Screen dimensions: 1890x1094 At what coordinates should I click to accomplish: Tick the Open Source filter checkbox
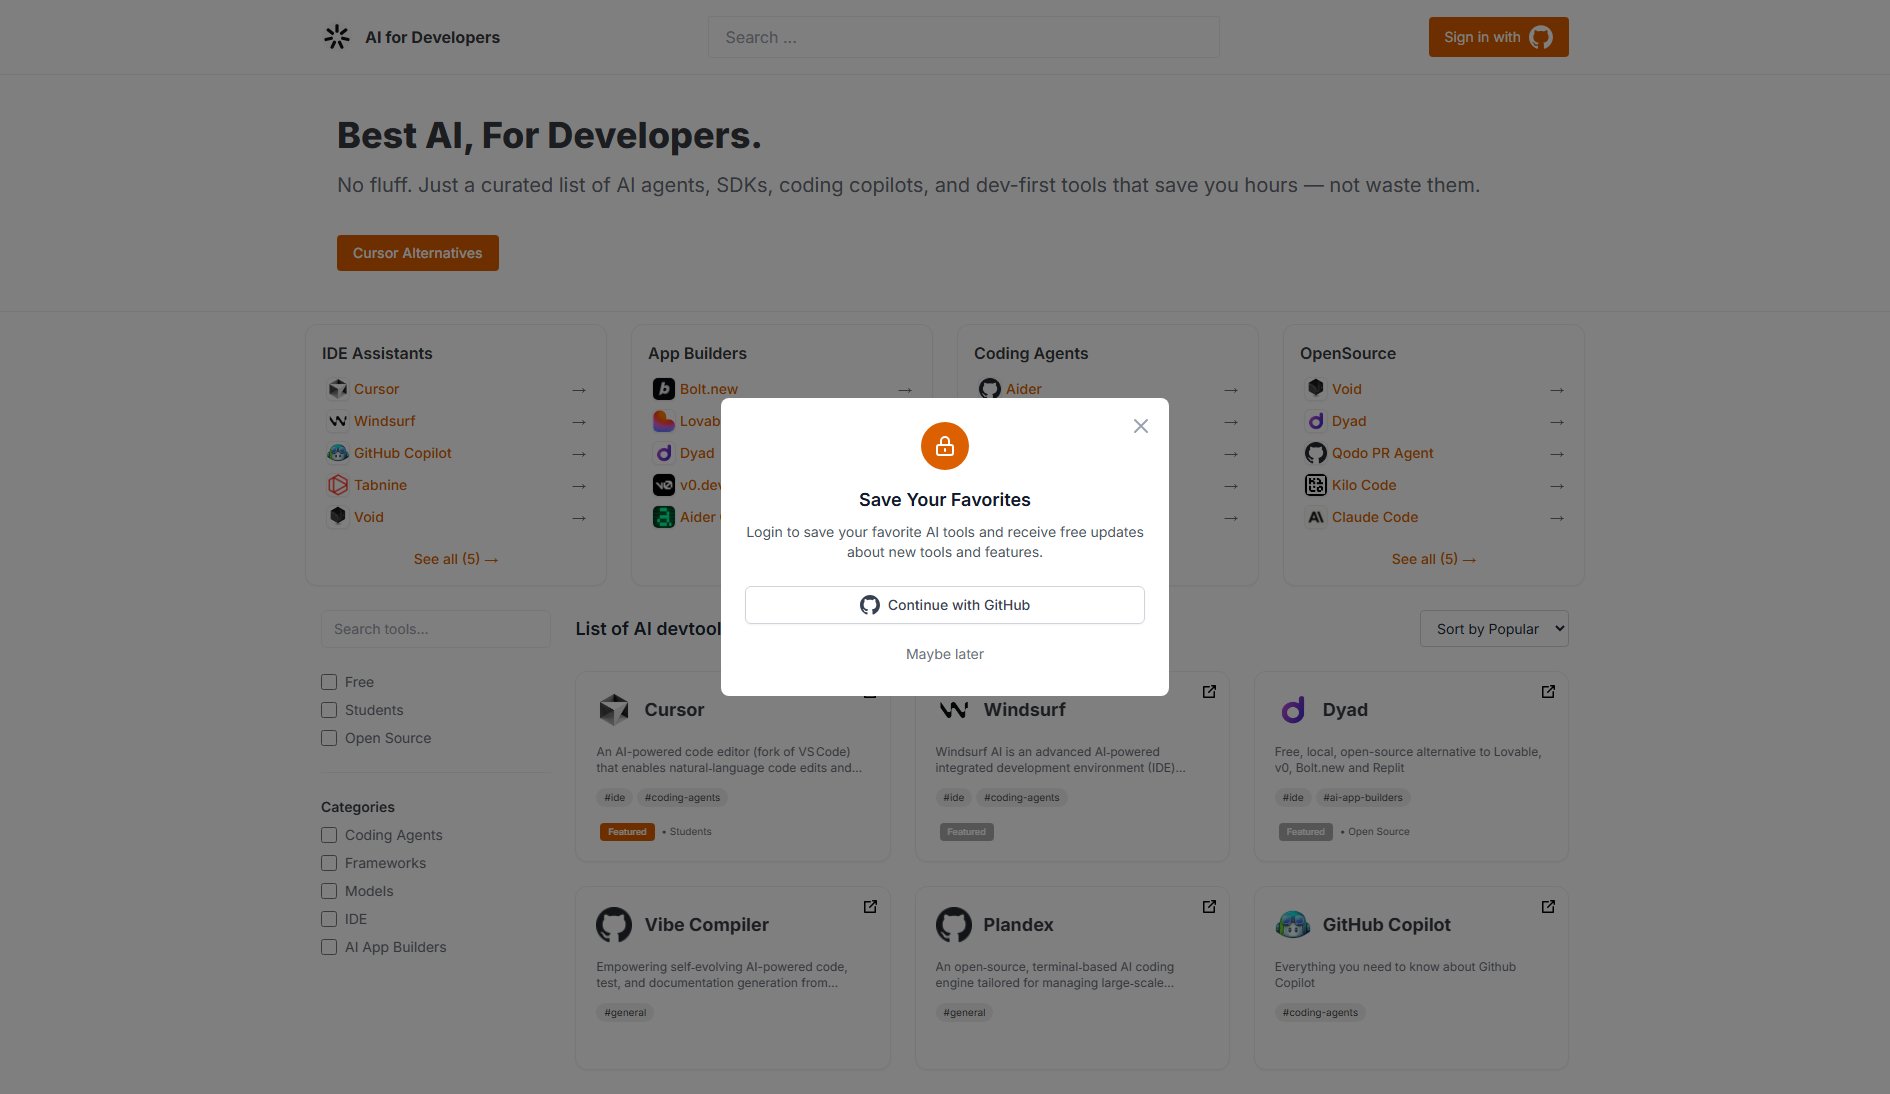(329, 738)
